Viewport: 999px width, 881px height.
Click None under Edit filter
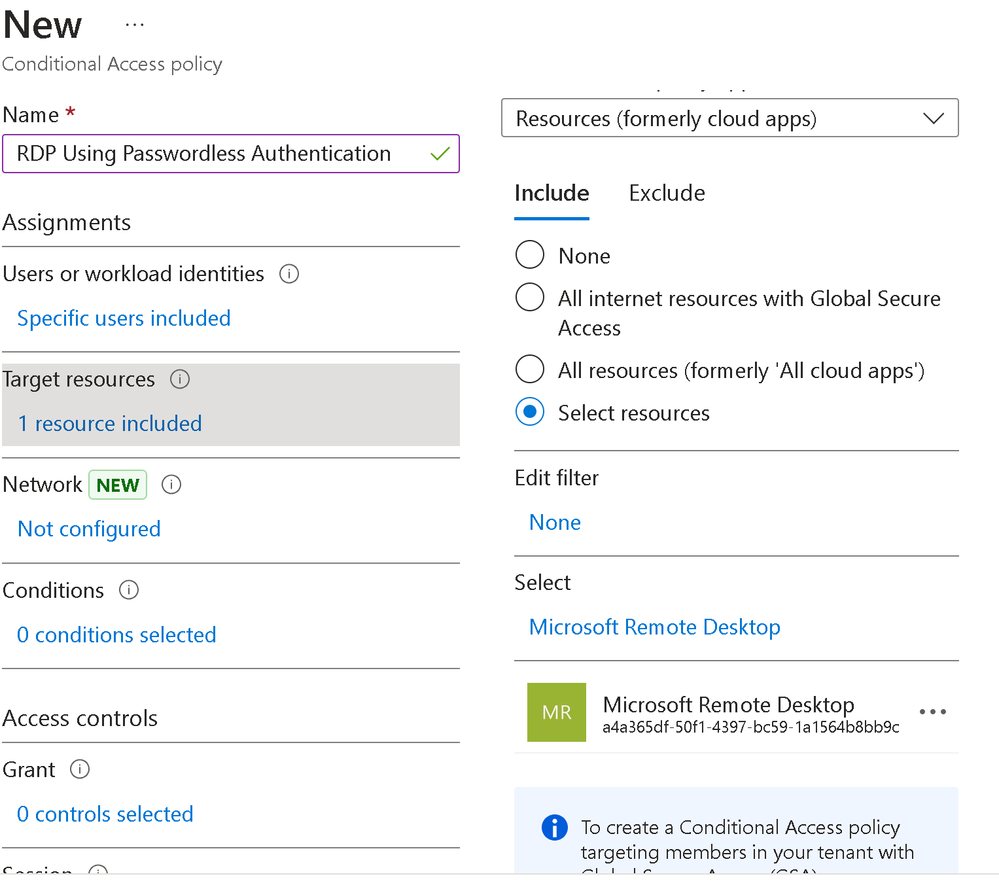tap(555, 522)
